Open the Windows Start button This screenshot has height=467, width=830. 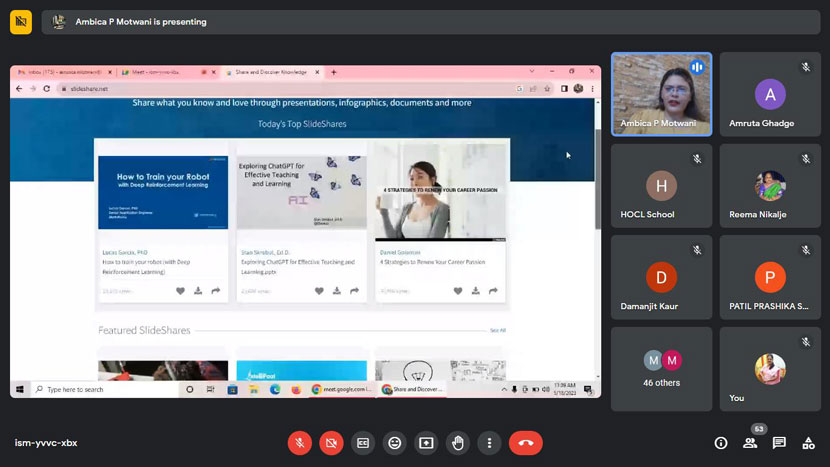tap(20, 389)
